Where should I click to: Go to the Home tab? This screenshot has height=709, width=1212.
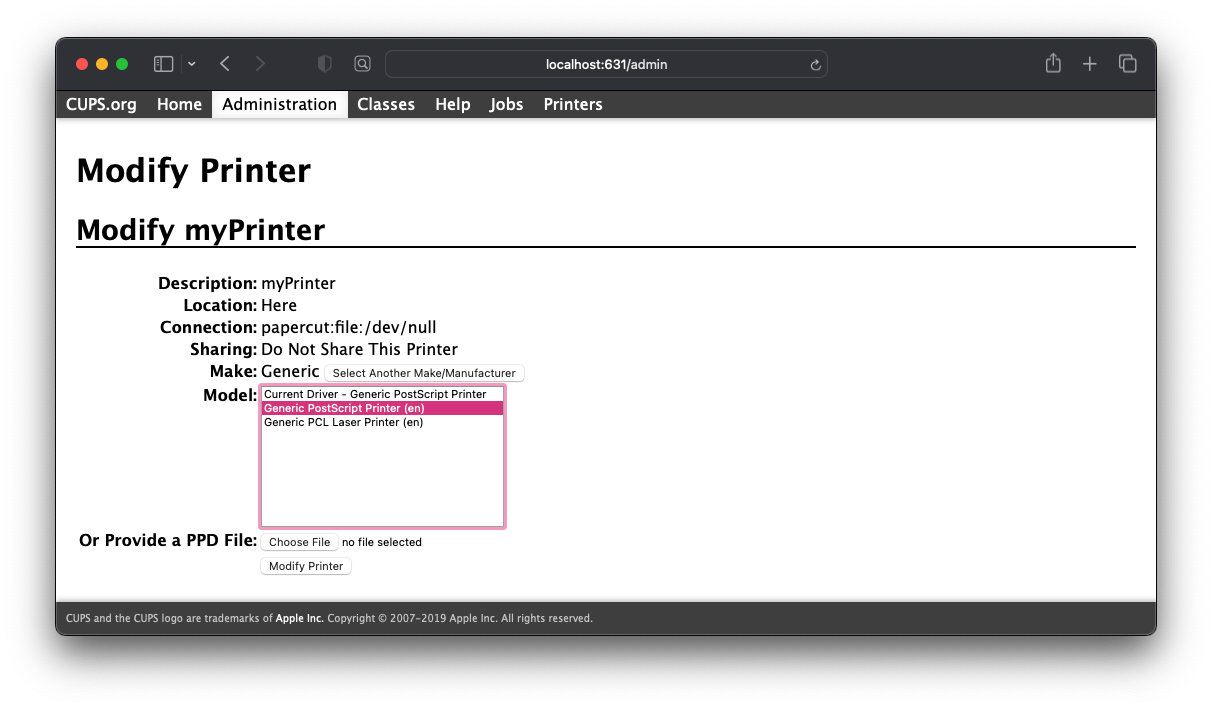point(179,104)
